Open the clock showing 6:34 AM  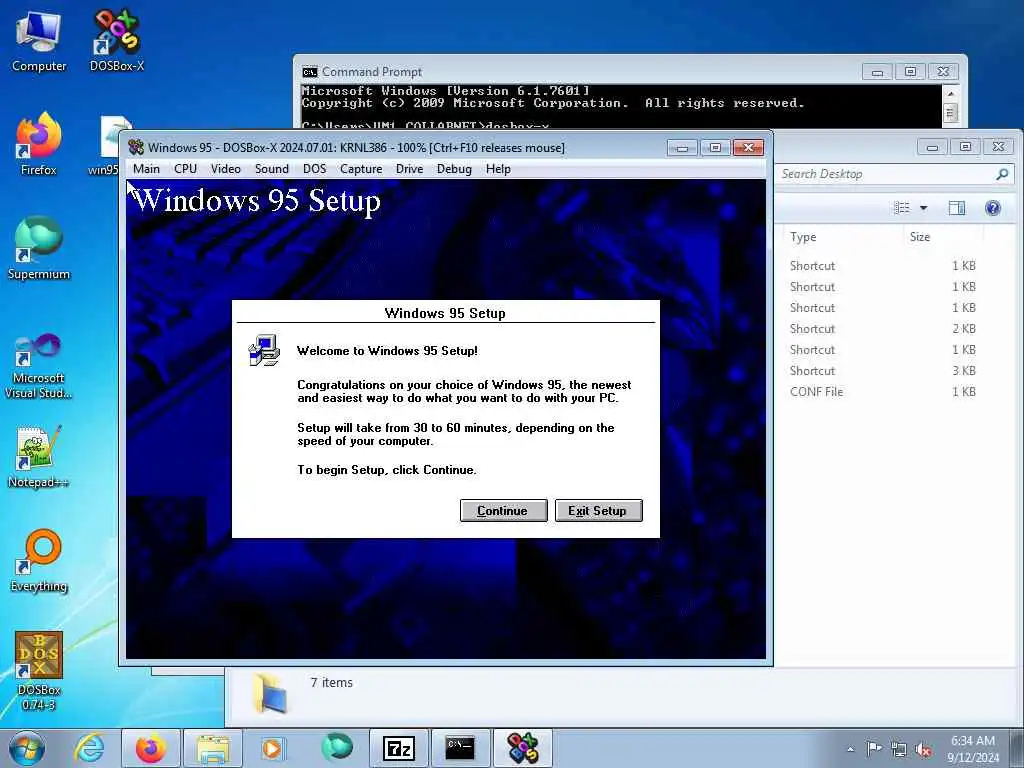pos(973,749)
